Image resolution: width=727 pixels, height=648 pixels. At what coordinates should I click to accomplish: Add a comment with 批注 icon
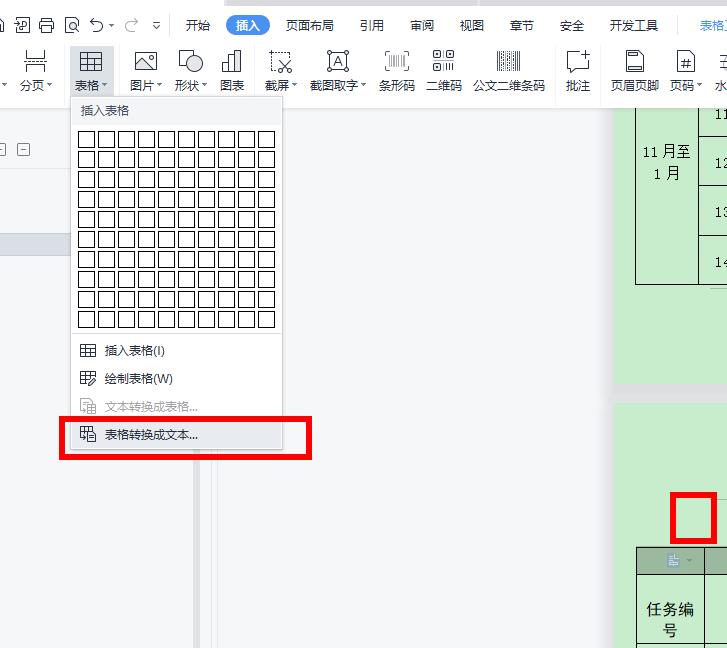[578, 61]
